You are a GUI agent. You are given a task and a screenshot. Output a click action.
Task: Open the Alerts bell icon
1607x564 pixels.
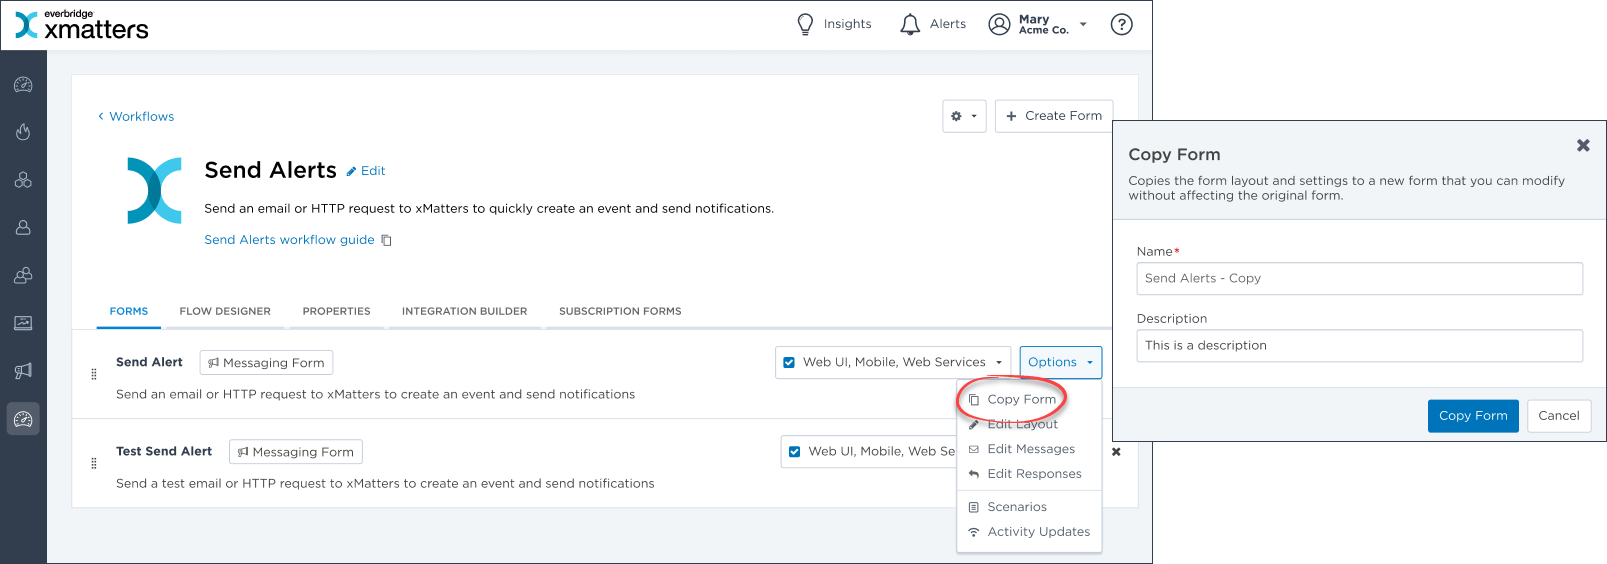910,24
